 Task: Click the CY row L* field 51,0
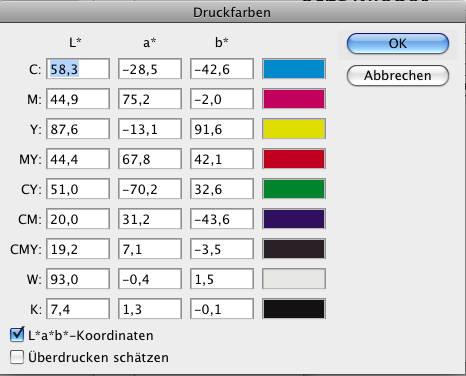78,189
